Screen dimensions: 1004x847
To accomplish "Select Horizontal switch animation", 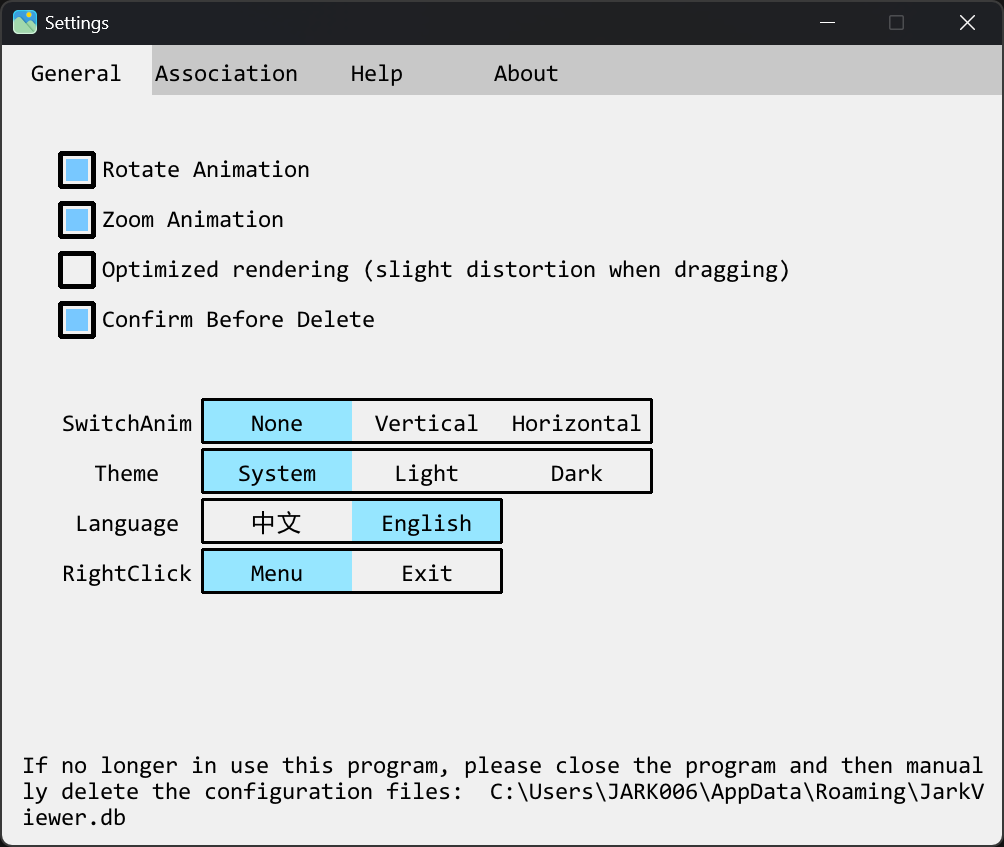I will coord(575,422).
